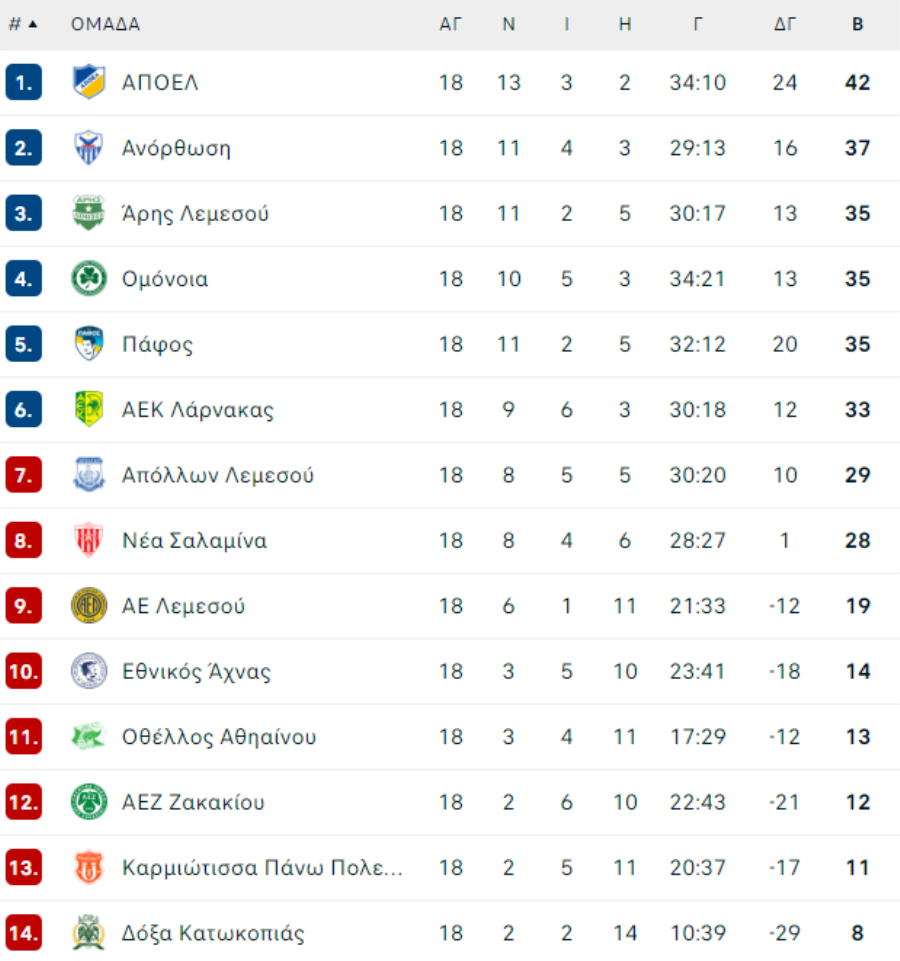Open Ανόρθωση team logo
The height and width of the screenshot is (961, 900).
click(89, 147)
